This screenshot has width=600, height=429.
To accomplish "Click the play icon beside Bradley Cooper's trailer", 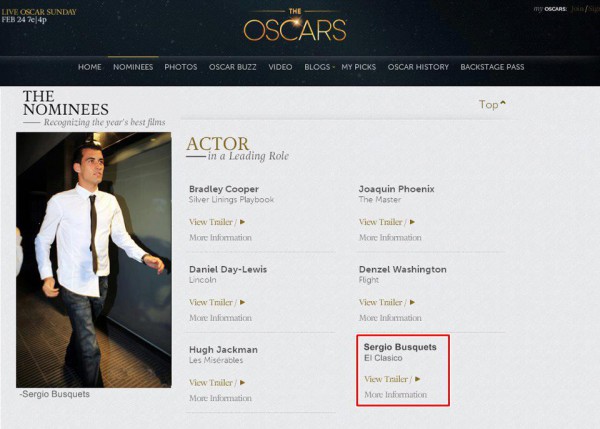I will [x=242, y=222].
